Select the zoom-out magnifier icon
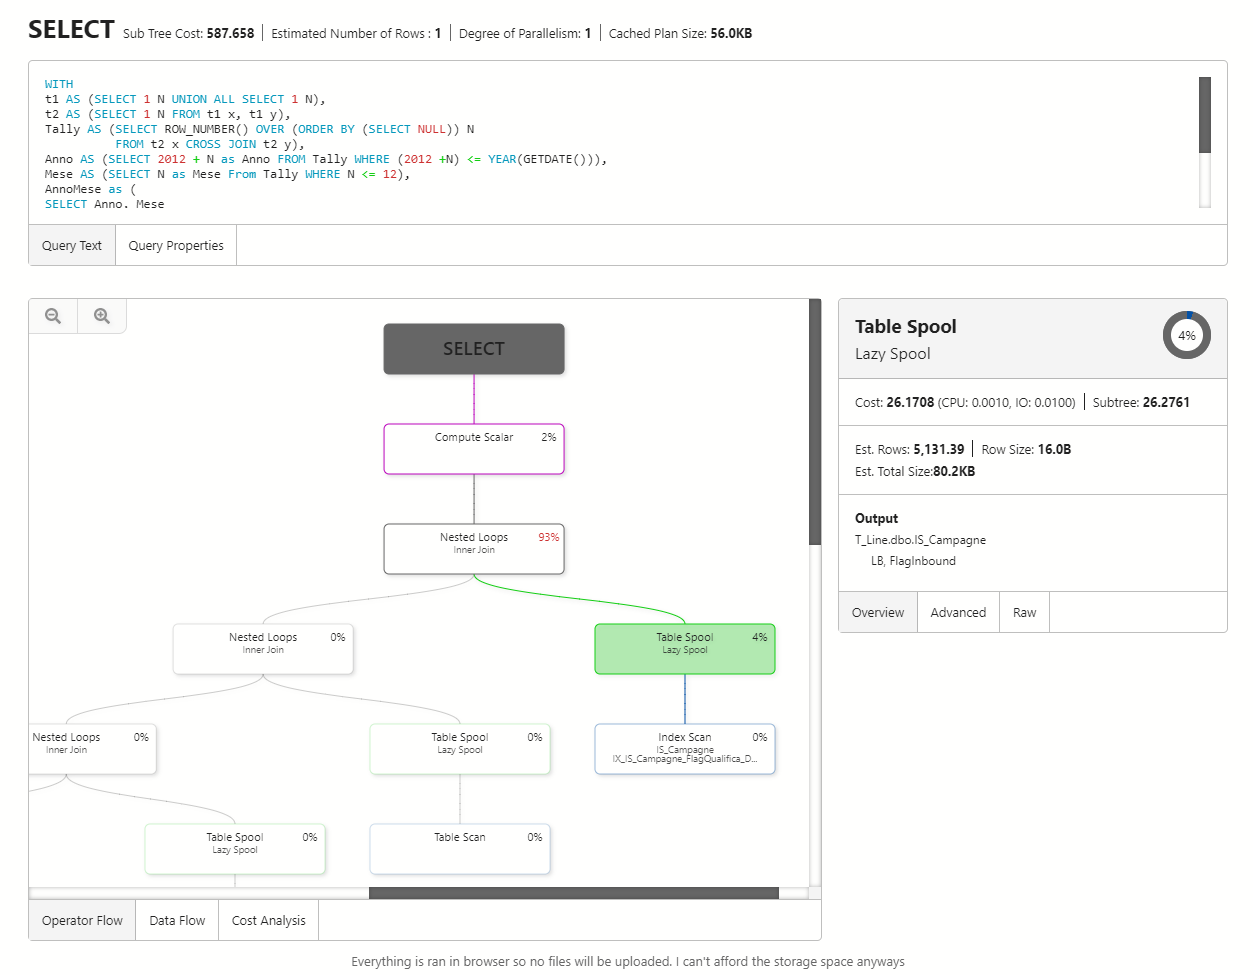The width and height of the screenshot is (1253, 975). coord(52,315)
